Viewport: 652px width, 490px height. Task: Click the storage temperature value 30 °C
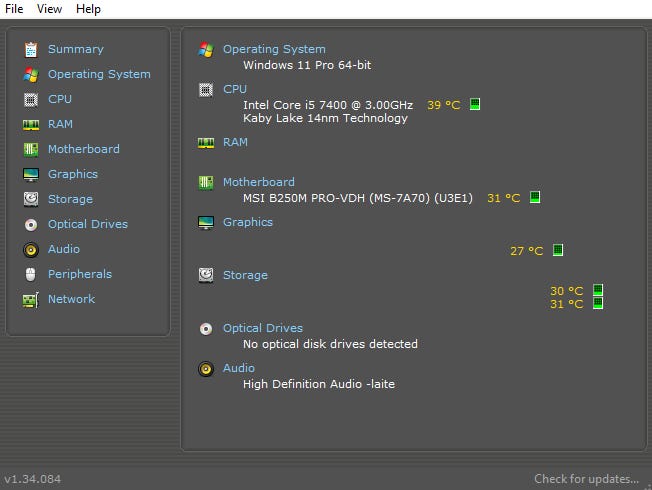point(566,291)
